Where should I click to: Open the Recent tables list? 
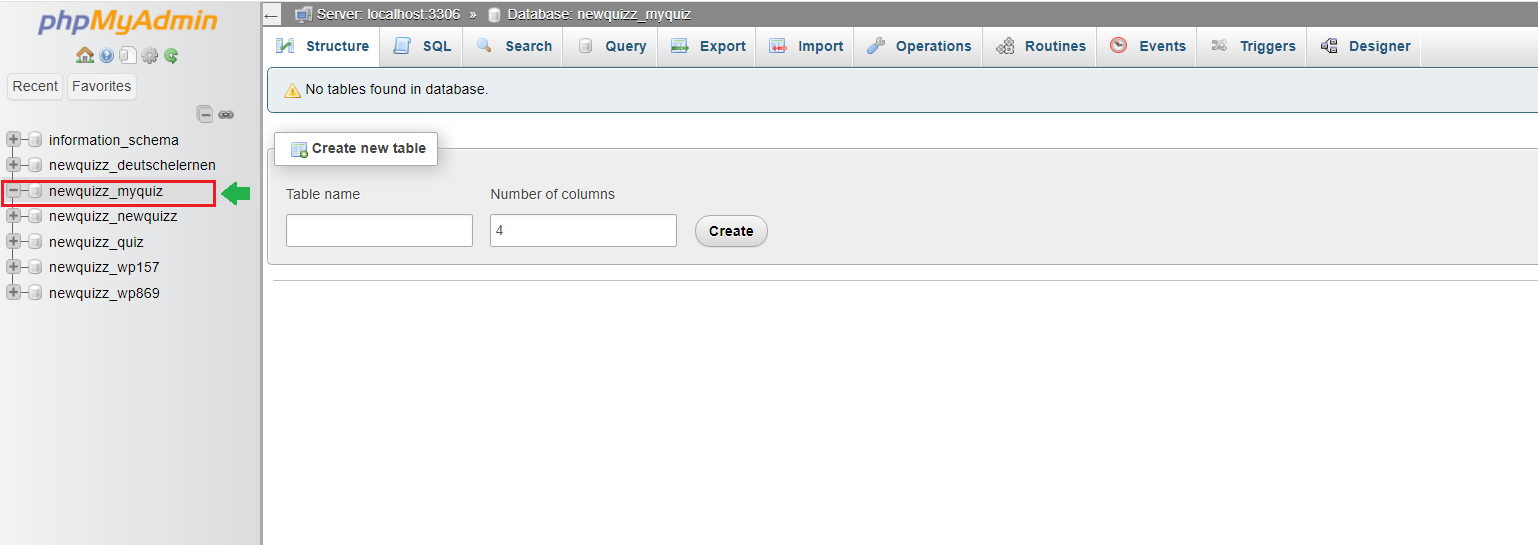coord(35,86)
